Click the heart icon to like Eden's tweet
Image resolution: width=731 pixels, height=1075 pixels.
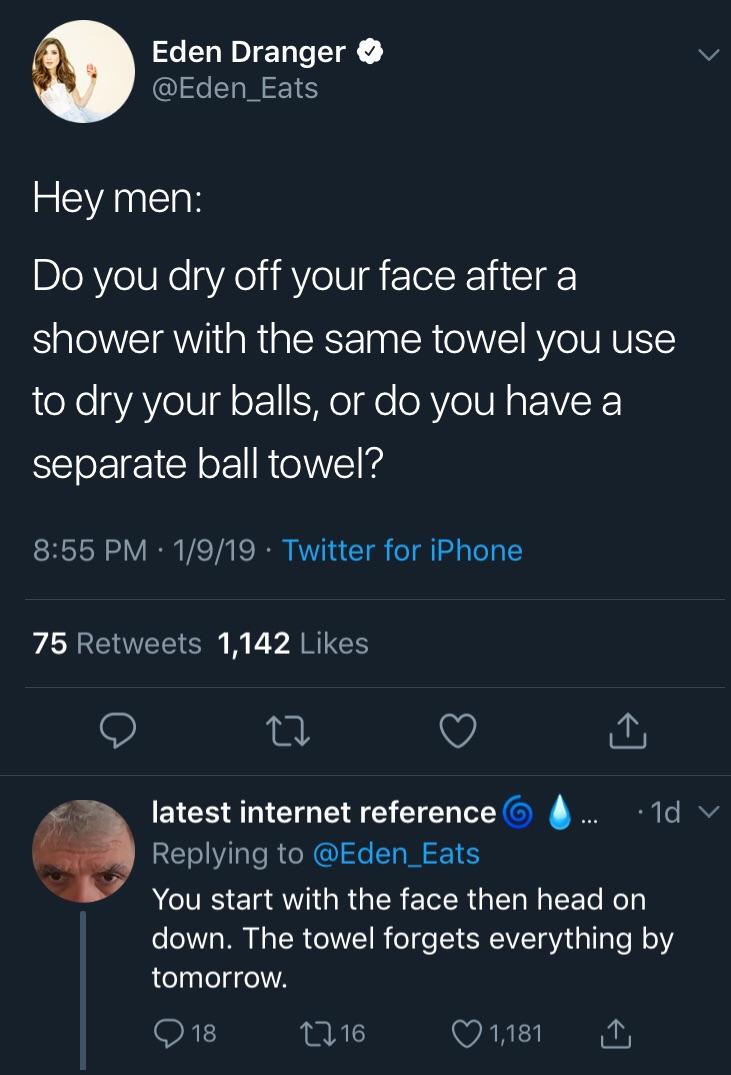click(x=457, y=731)
